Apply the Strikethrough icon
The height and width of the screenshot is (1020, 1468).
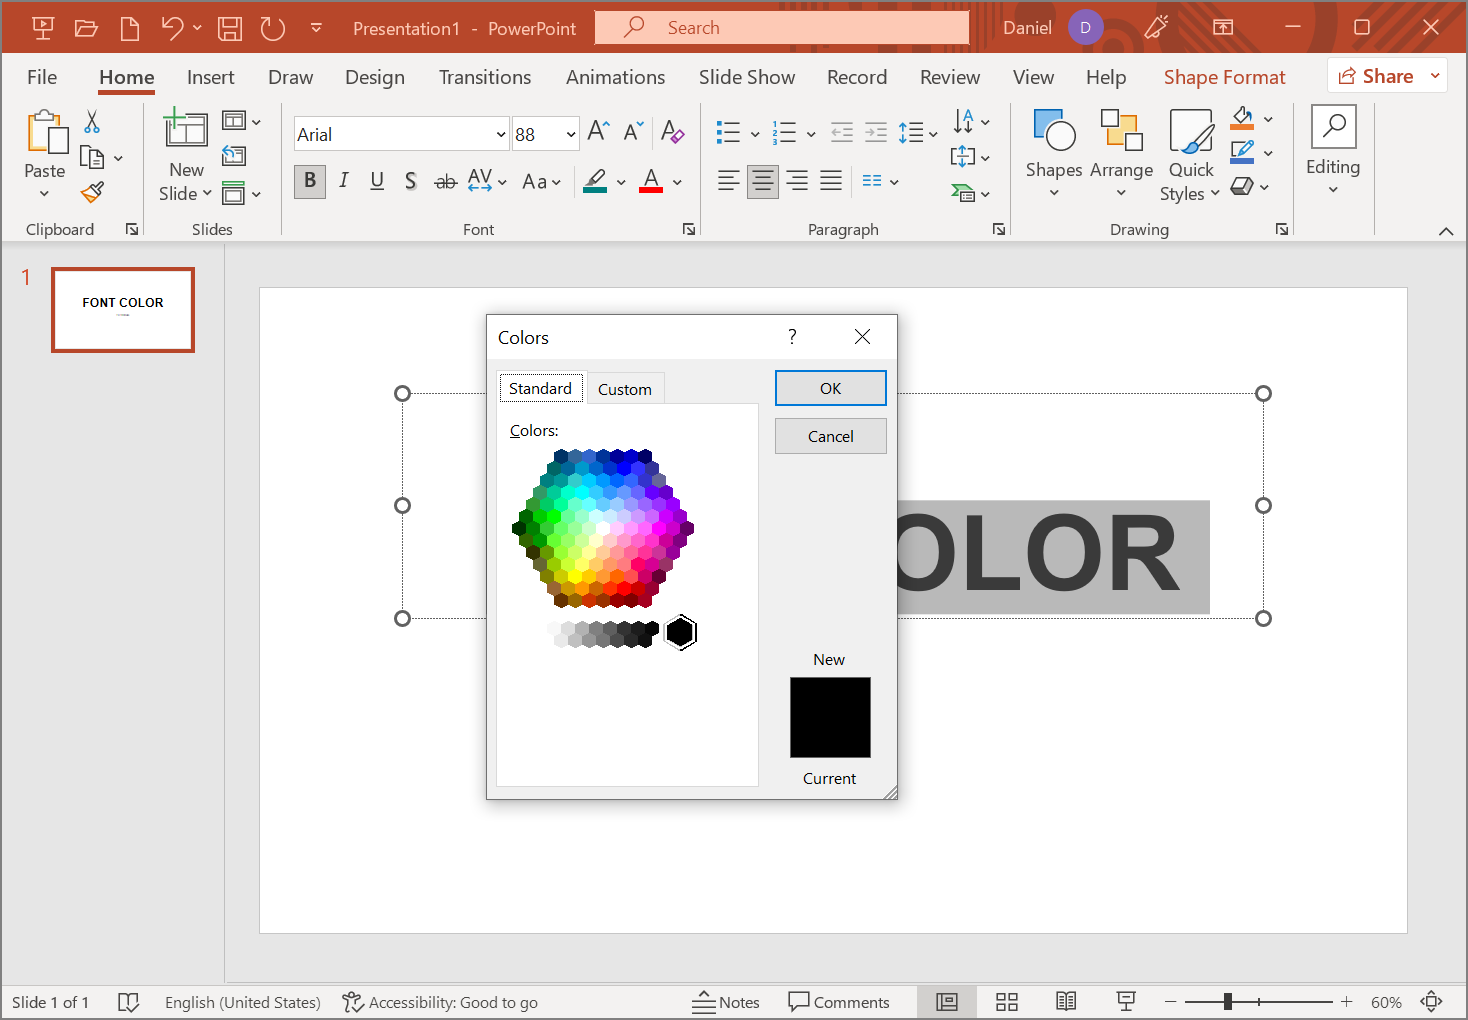[x=445, y=181]
